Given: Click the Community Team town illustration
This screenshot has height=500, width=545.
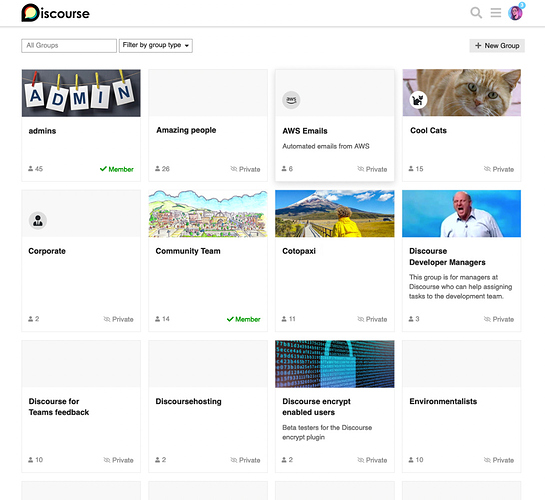Looking at the screenshot, I should tap(208, 213).
